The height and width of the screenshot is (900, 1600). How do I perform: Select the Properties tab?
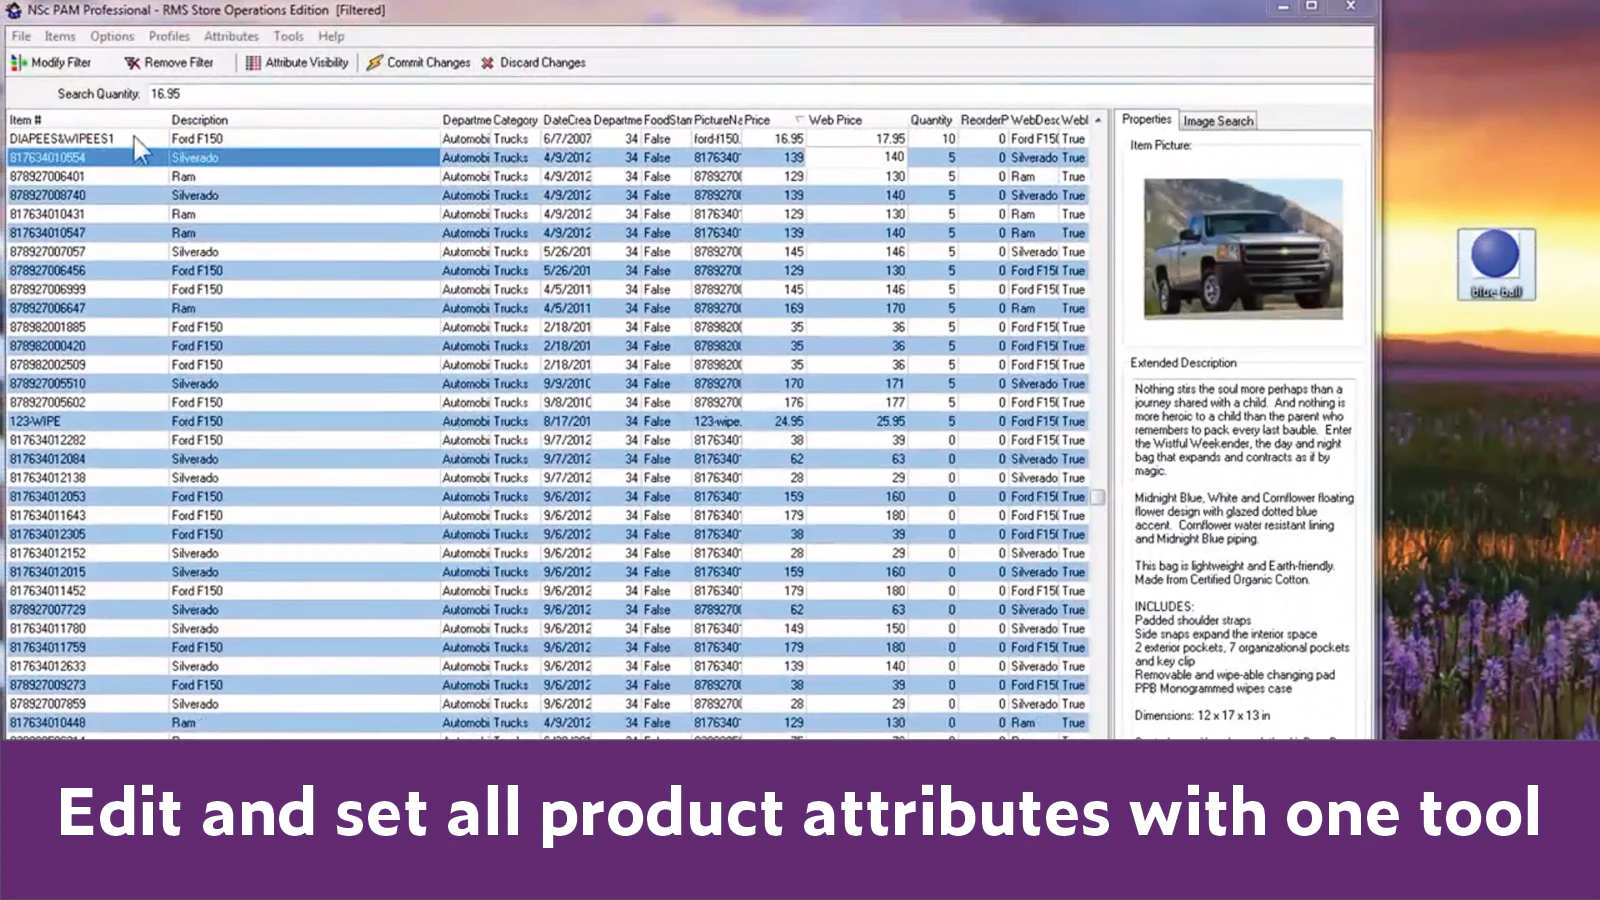pyautogui.click(x=1147, y=119)
